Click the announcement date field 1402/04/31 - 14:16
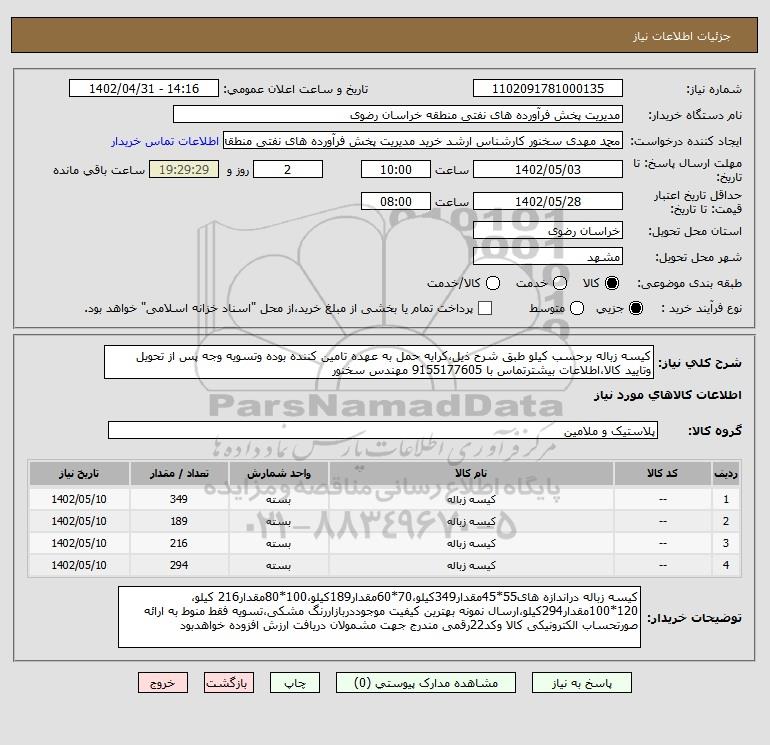770x745 pixels. [144, 88]
